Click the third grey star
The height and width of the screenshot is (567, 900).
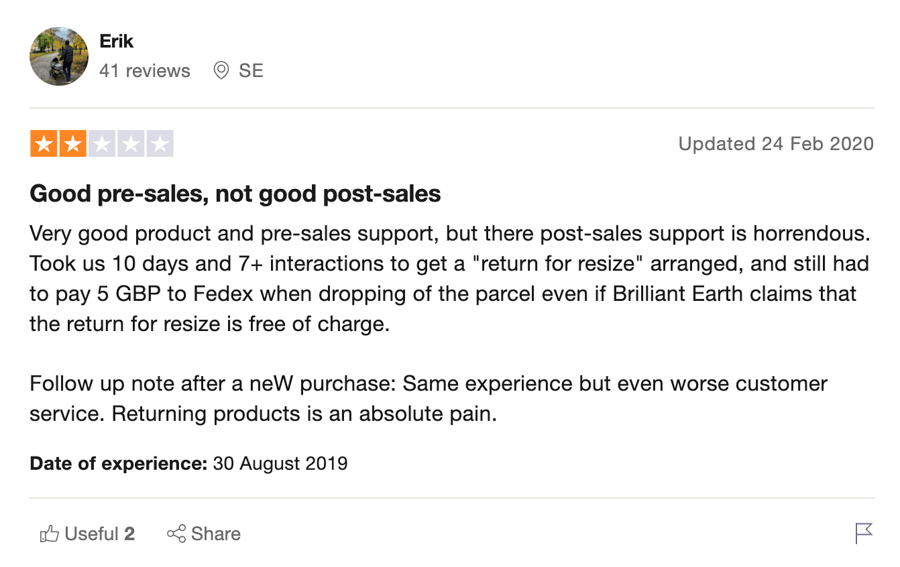click(102, 143)
